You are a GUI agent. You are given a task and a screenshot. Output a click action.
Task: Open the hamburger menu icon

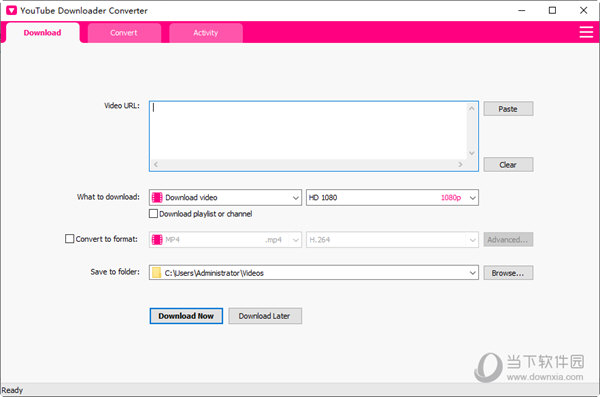pyautogui.click(x=586, y=32)
